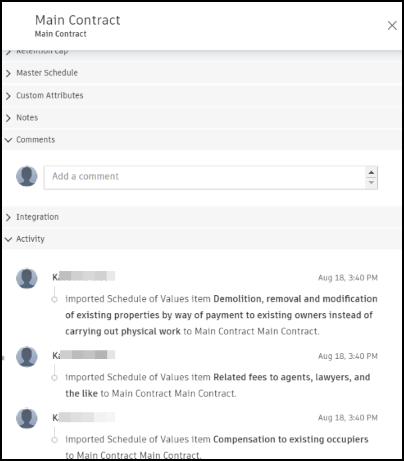
Task: Close the Main Contract panel
Action: click(x=392, y=25)
